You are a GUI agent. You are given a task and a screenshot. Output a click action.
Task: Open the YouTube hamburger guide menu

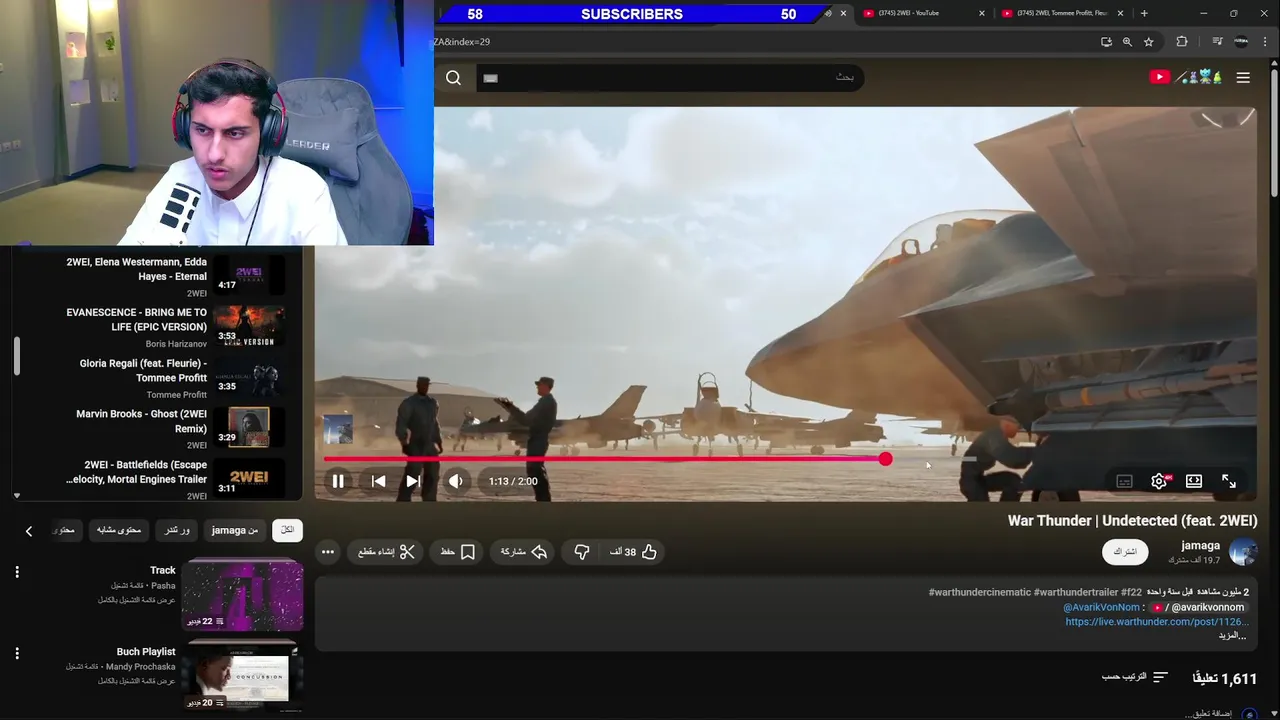tap(1243, 77)
